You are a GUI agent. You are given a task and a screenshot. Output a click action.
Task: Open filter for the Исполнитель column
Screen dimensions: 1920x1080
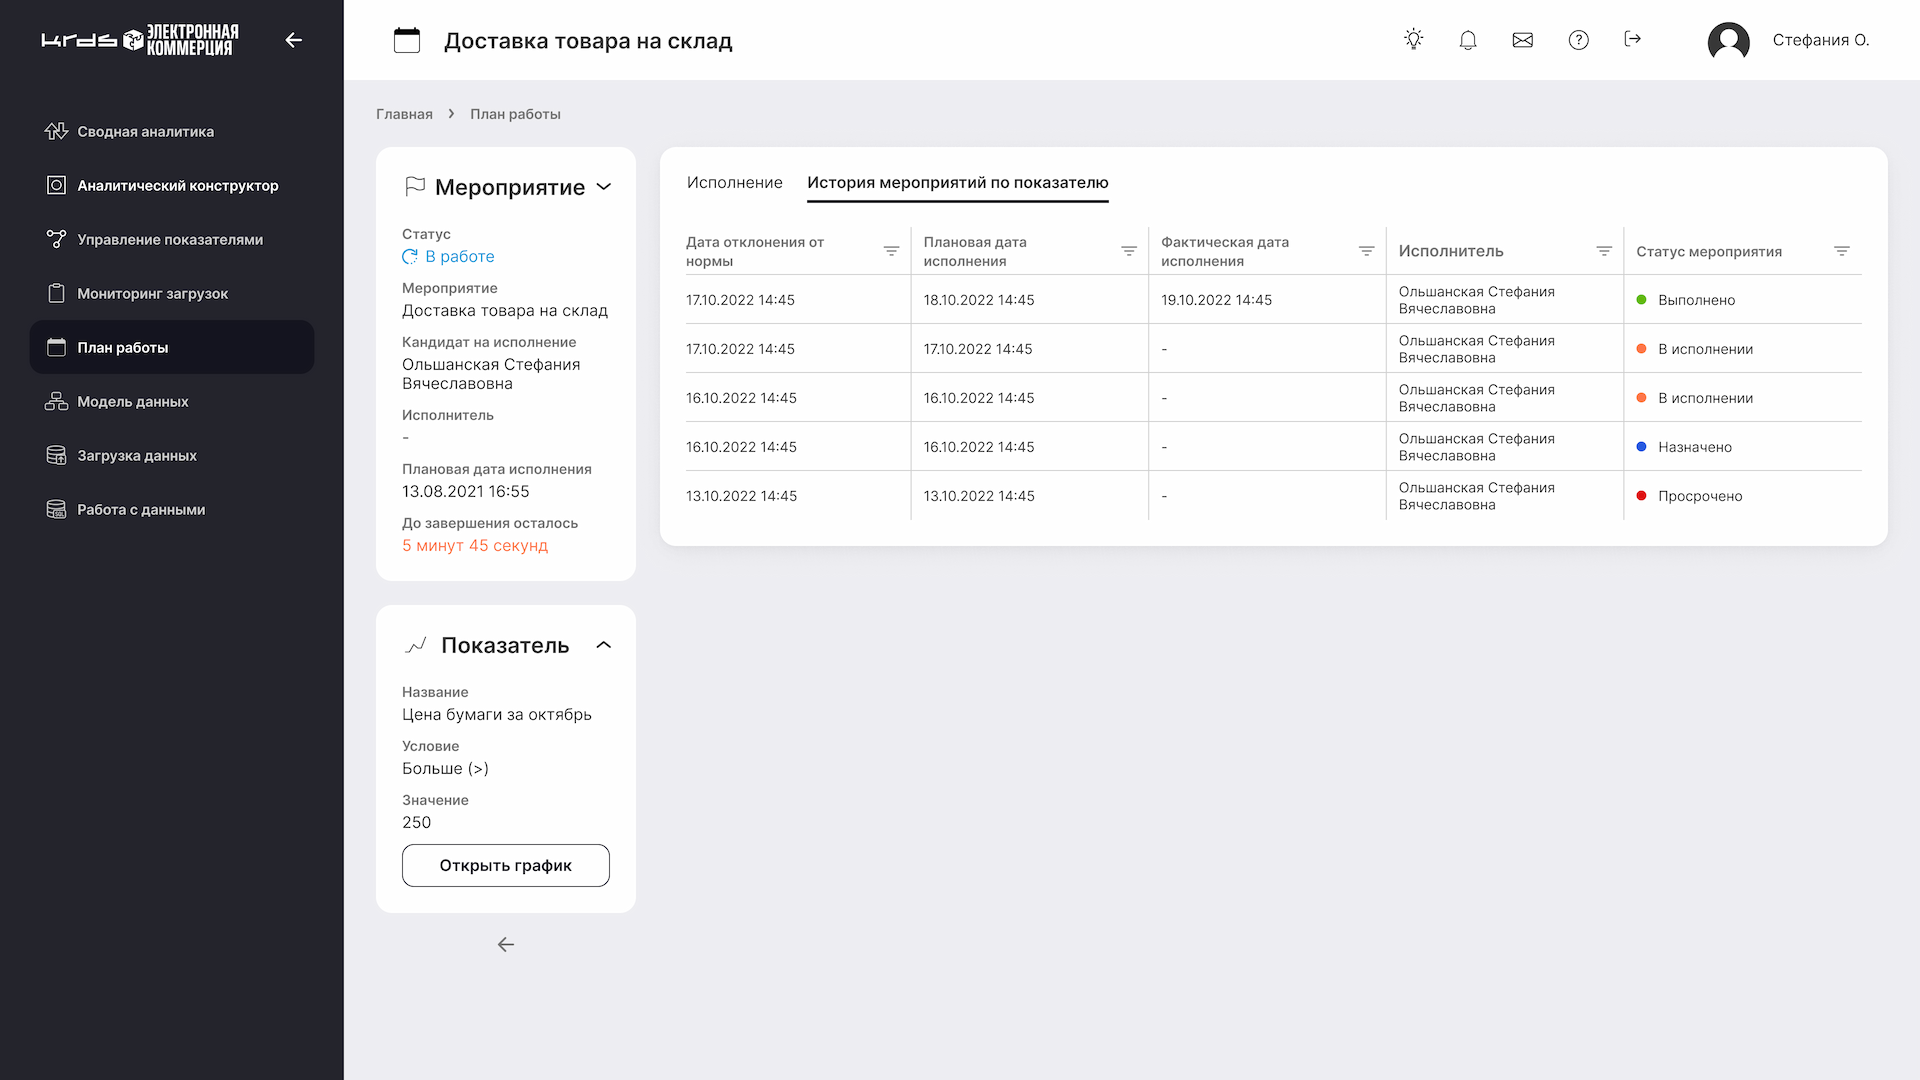1604,251
